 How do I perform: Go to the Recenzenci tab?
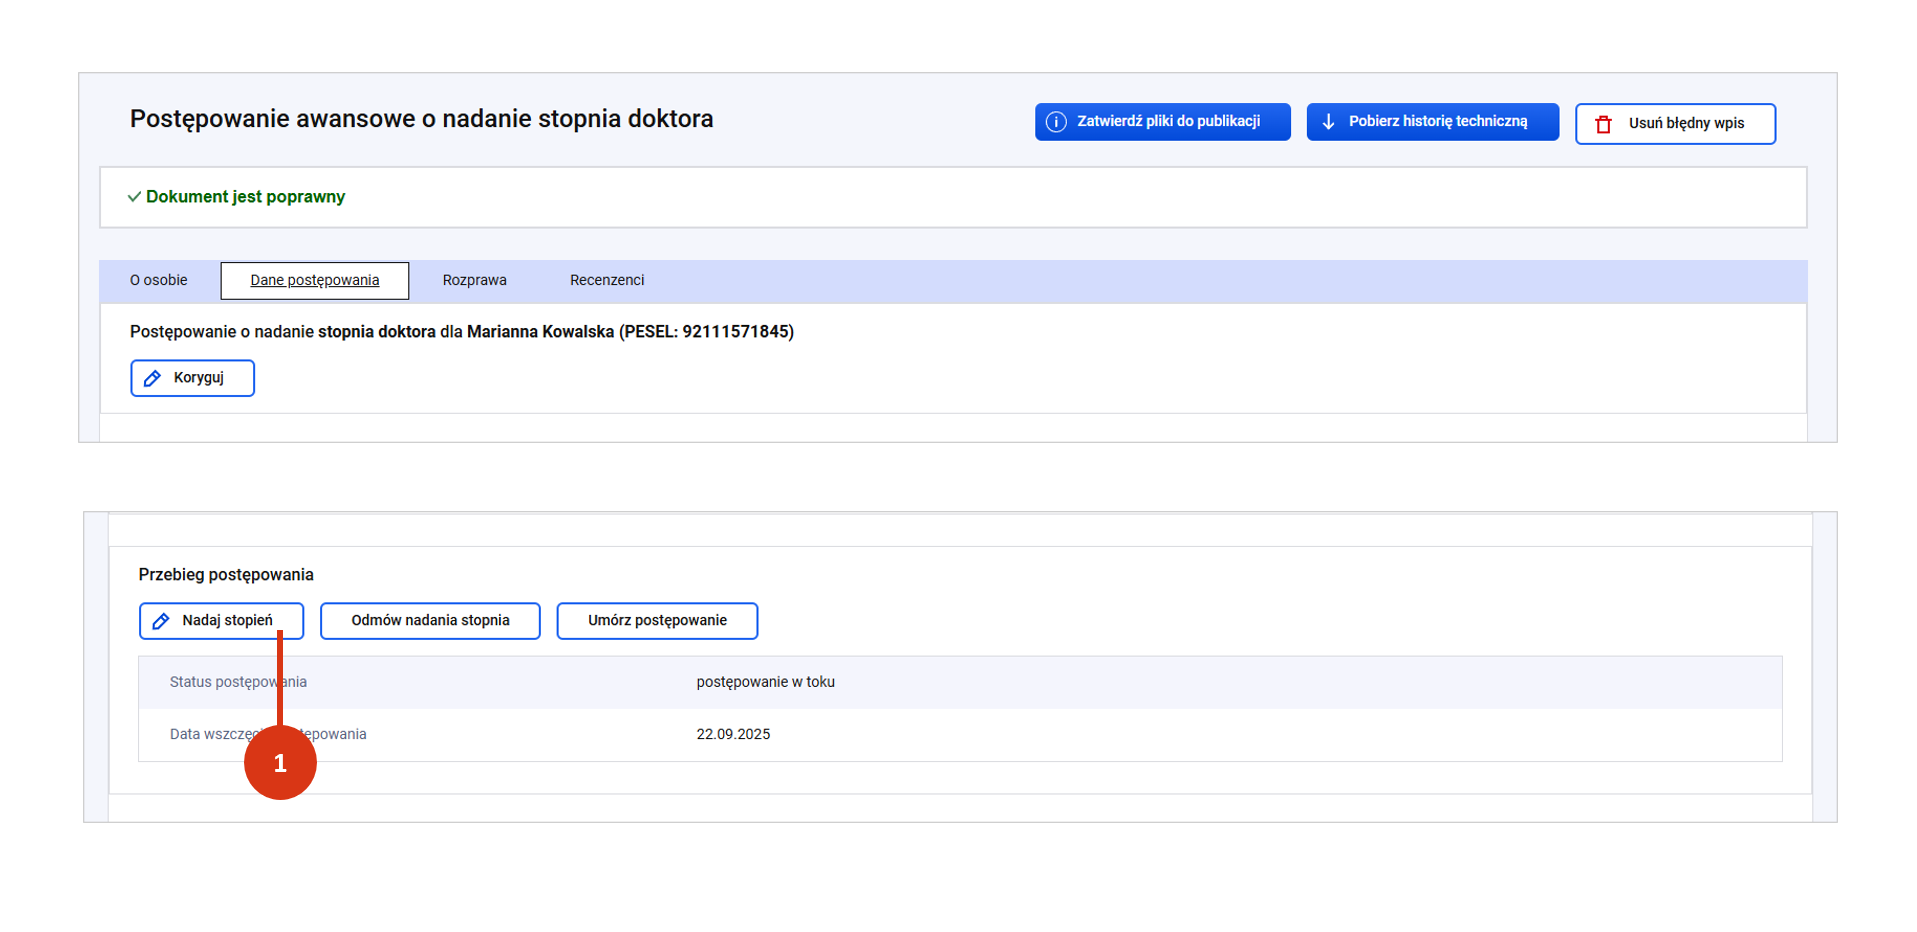point(606,280)
